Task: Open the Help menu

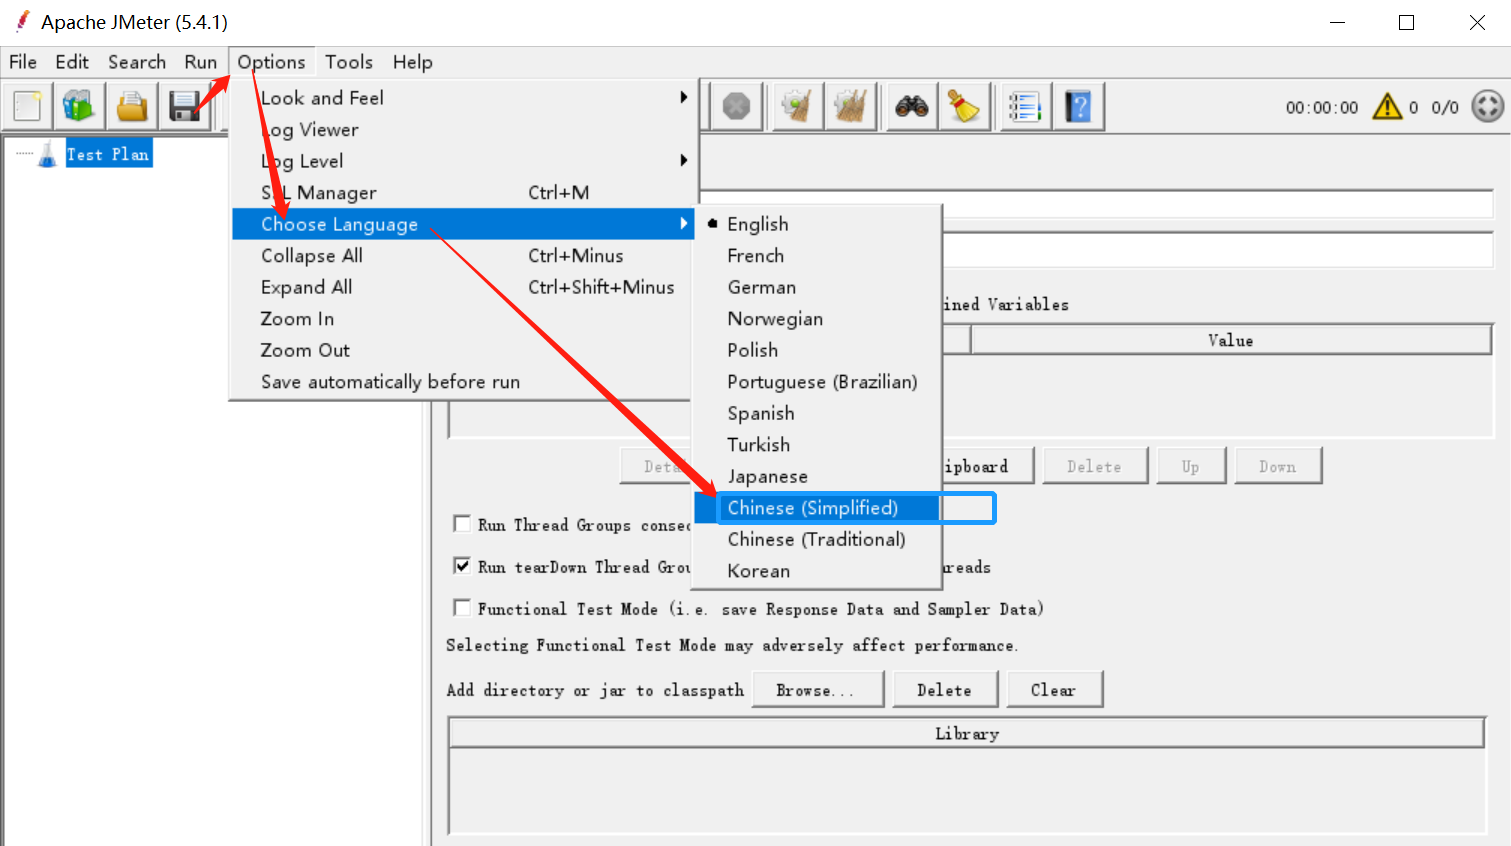Action: 412,62
